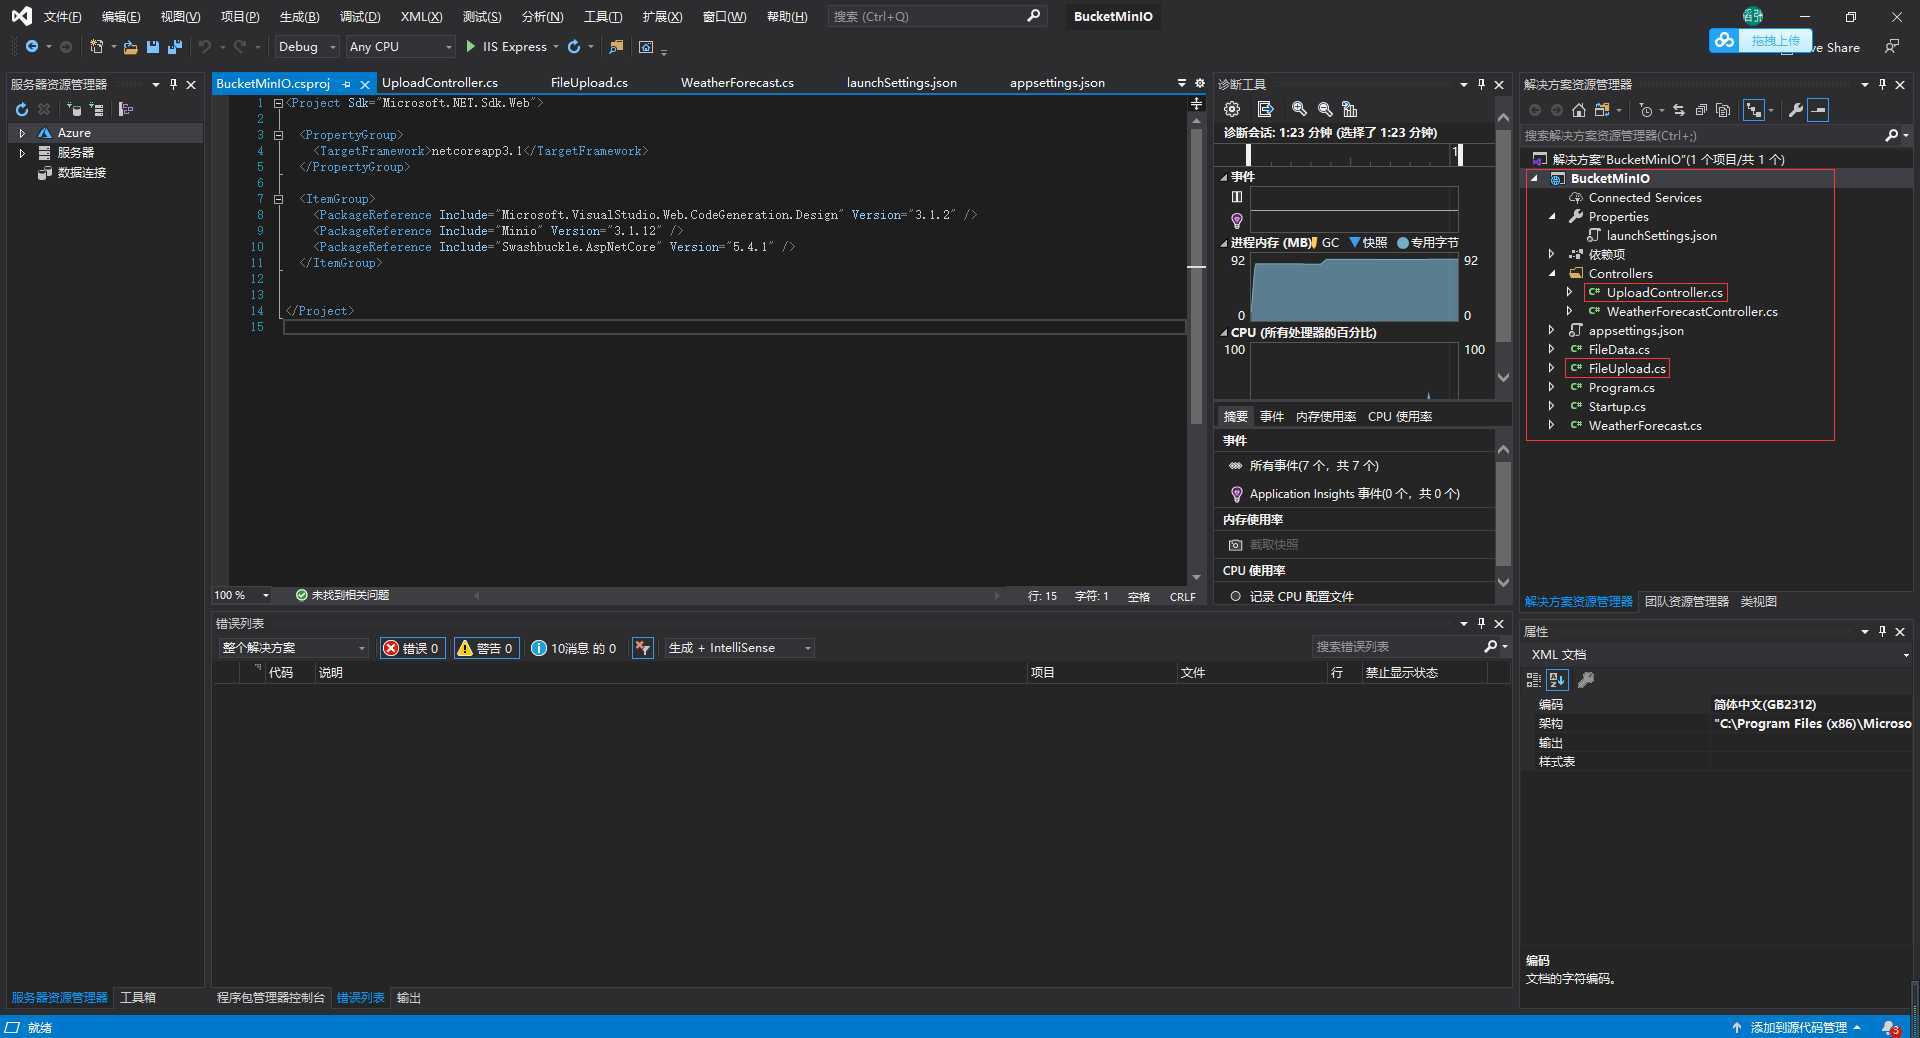
Task: Pin the BucketMinIO.csproj tab
Action: (x=346, y=84)
